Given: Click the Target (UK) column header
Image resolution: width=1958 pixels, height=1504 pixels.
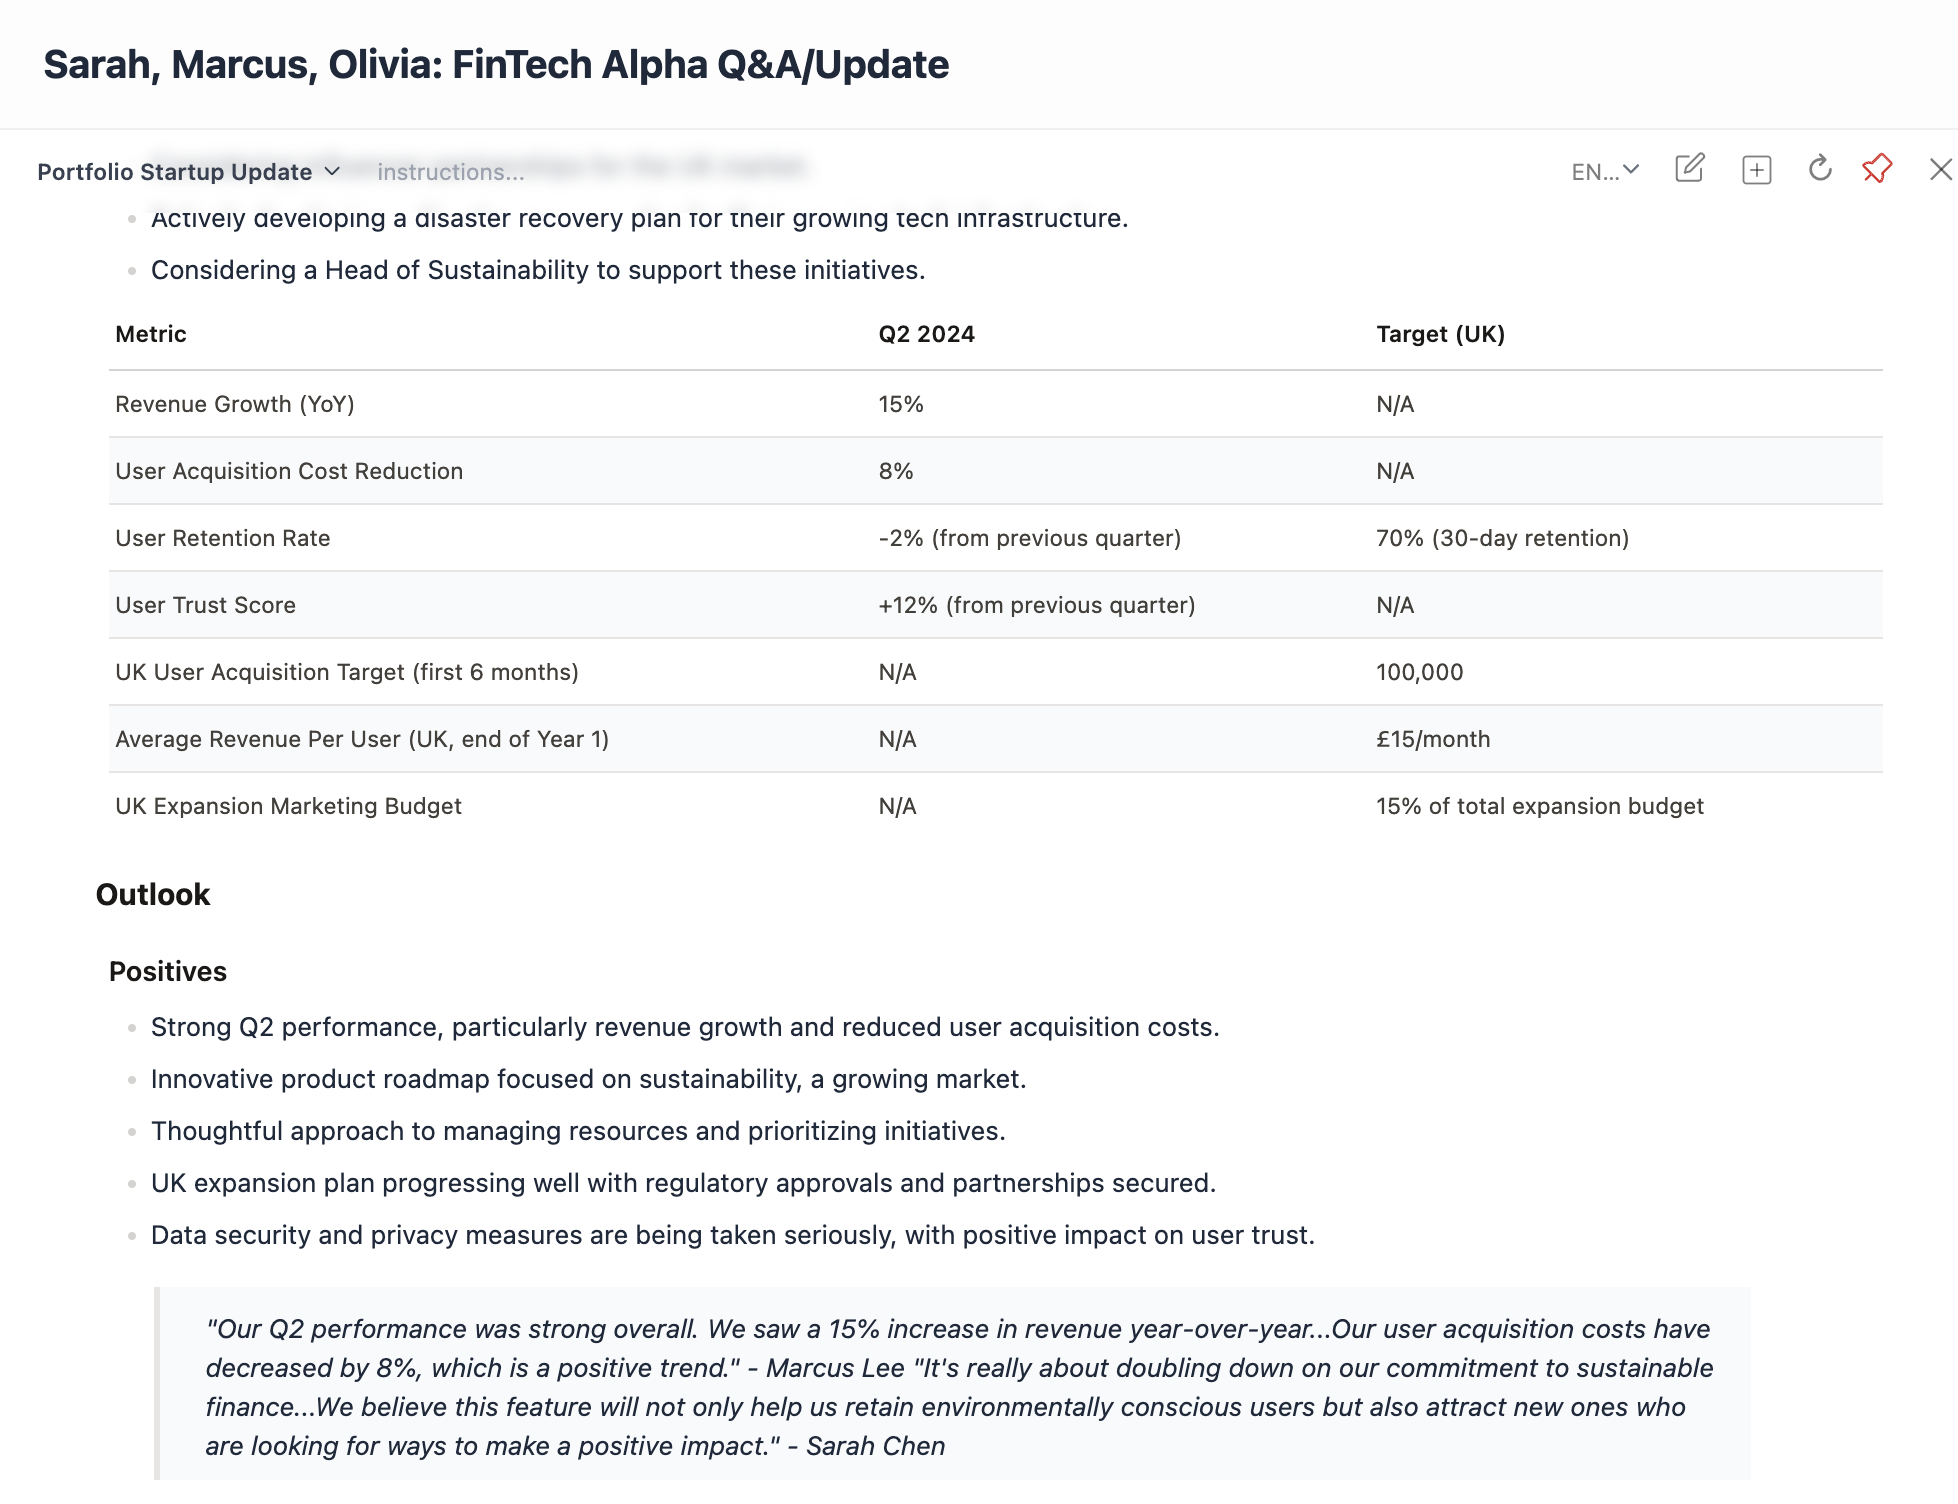Looking at the screenshot, I should [x=1440, y=334].
